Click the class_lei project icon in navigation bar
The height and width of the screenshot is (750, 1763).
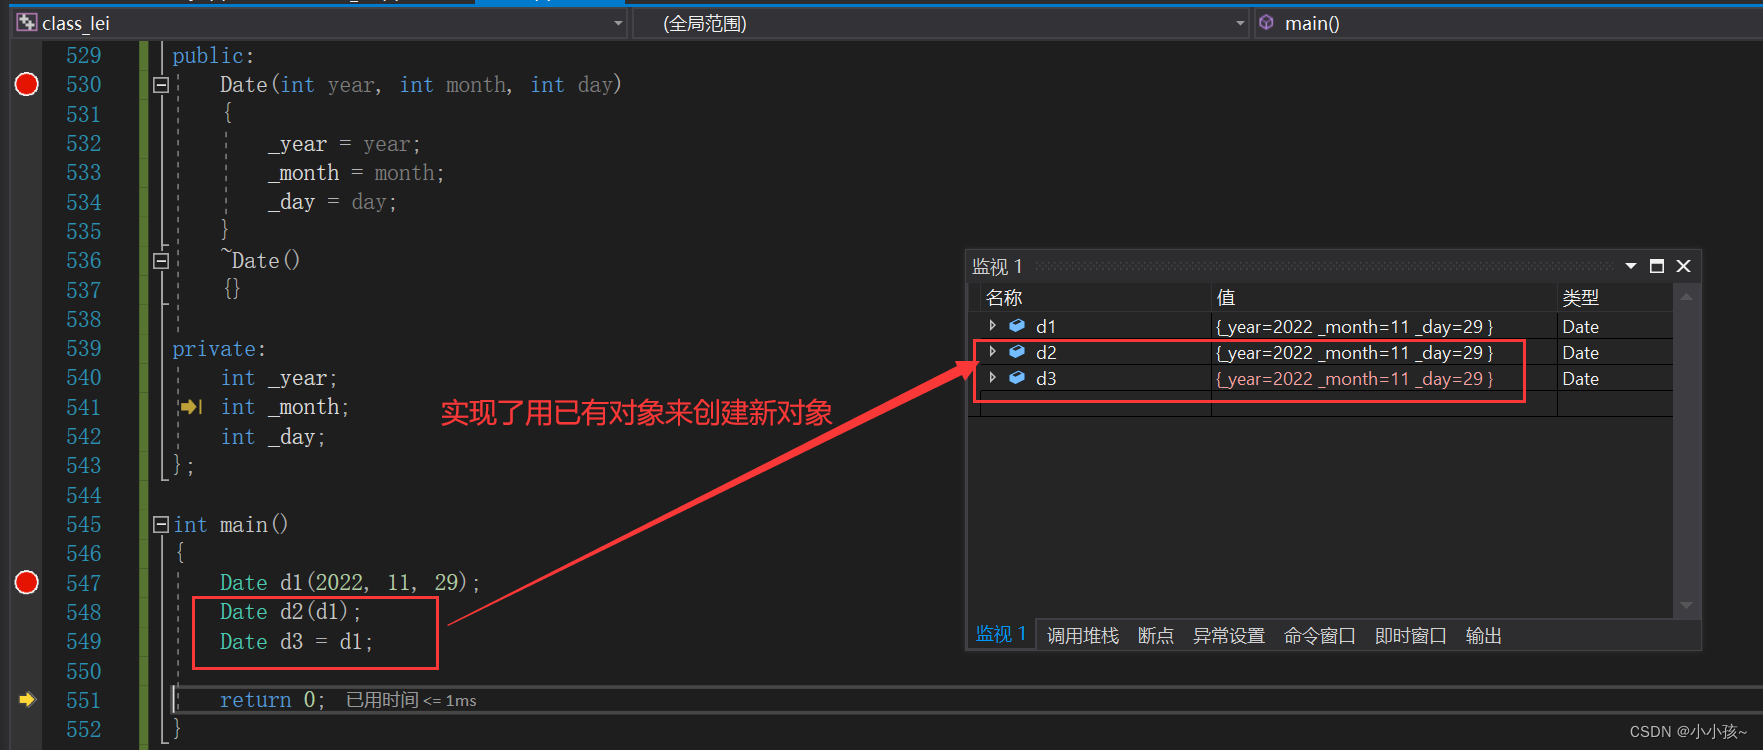[x=27, y=22]
